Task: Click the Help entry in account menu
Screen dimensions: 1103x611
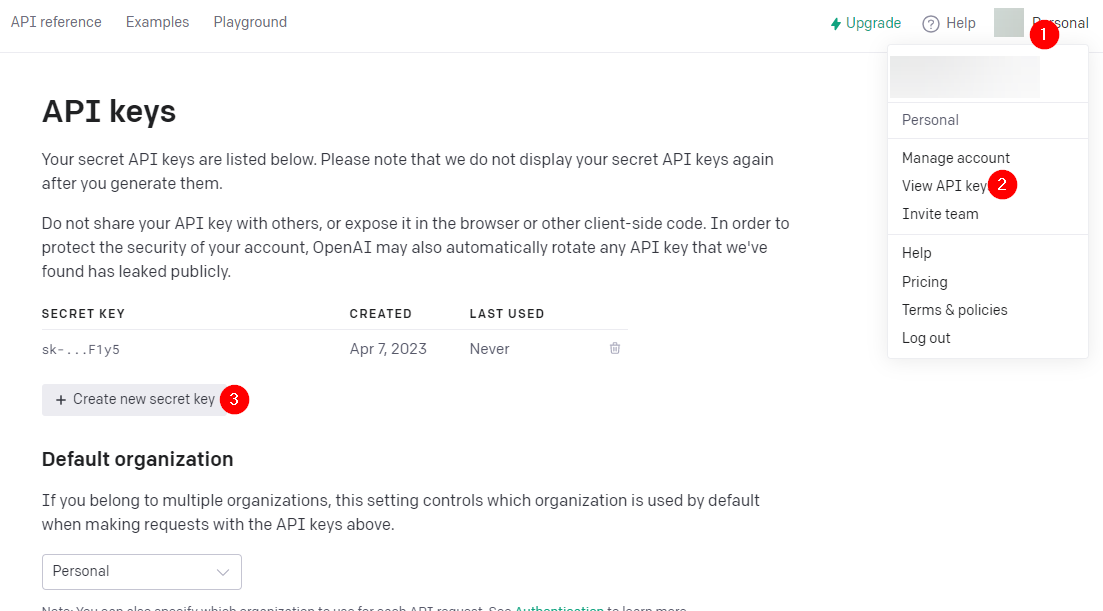Action: tap(916, 253)
